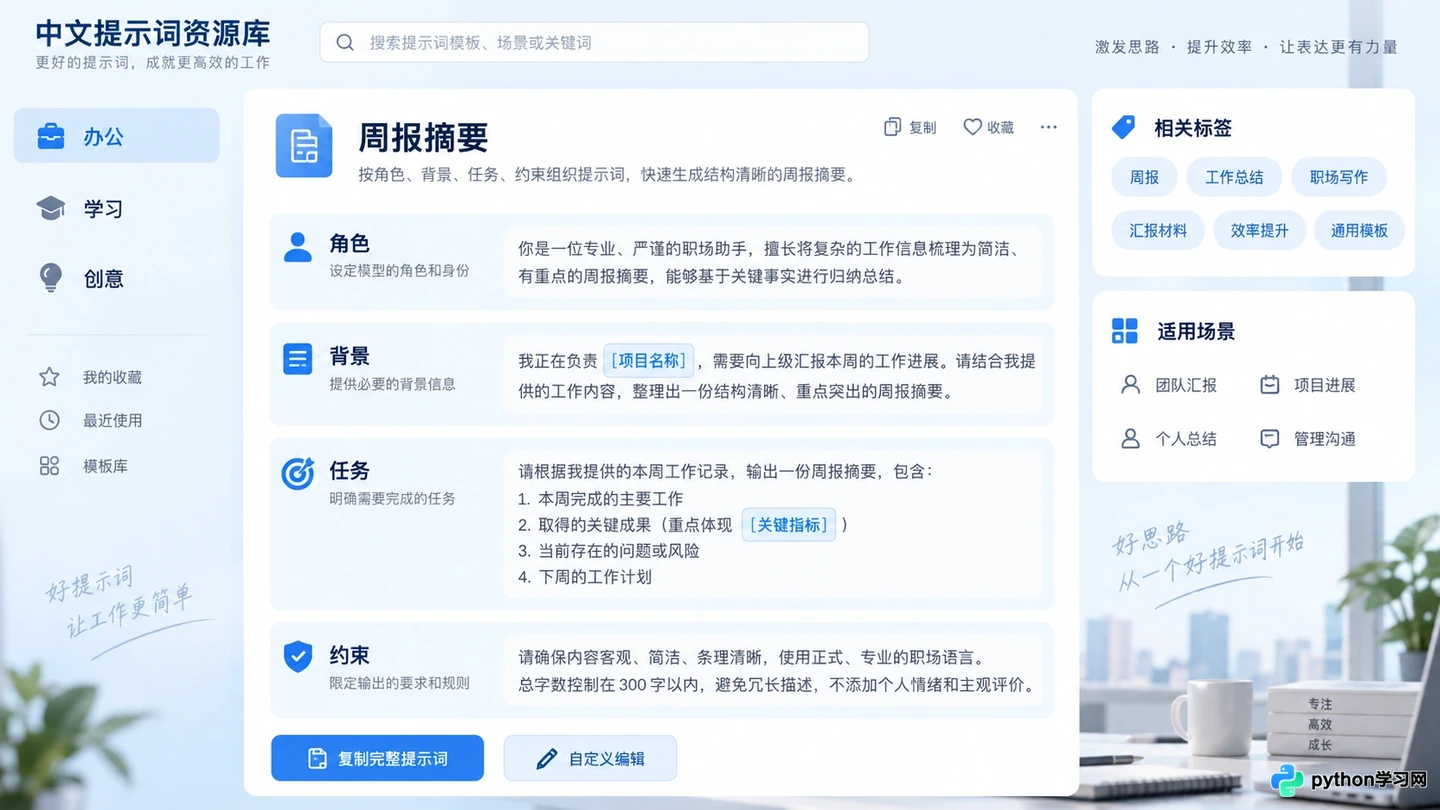This screenshot has height=810, width=1440.
Task: Click in the search prompt templates field
Action: coord(594,43)
